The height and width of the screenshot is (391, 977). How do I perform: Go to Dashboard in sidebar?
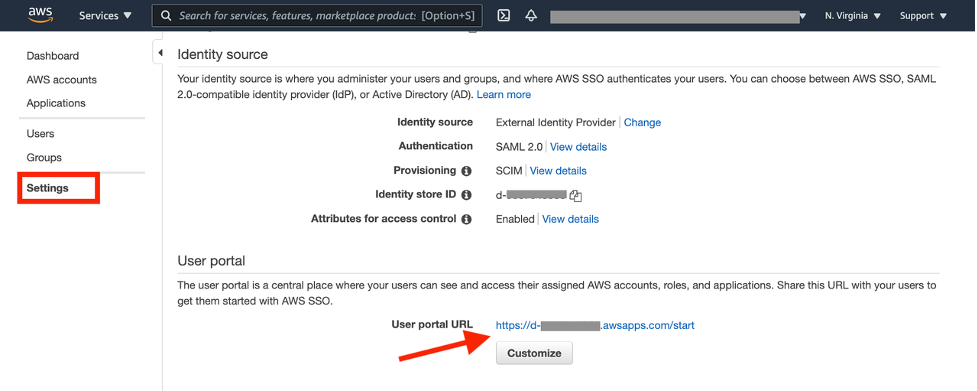tap(53, 56)
